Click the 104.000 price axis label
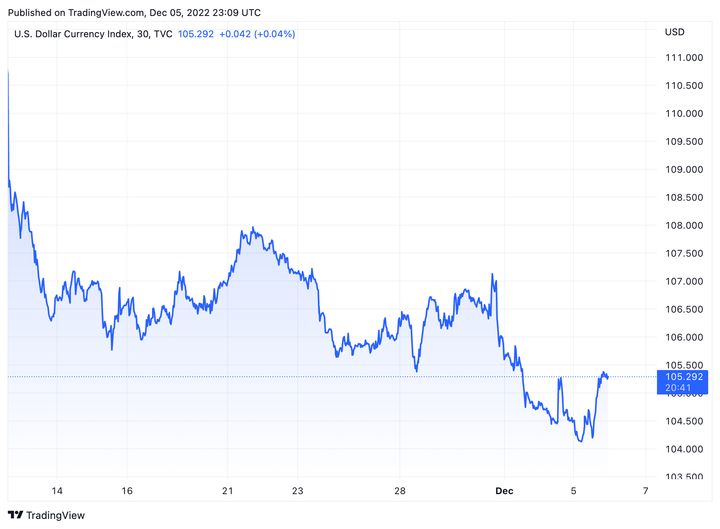Screen dimensions: 720x529 (684, 449)
